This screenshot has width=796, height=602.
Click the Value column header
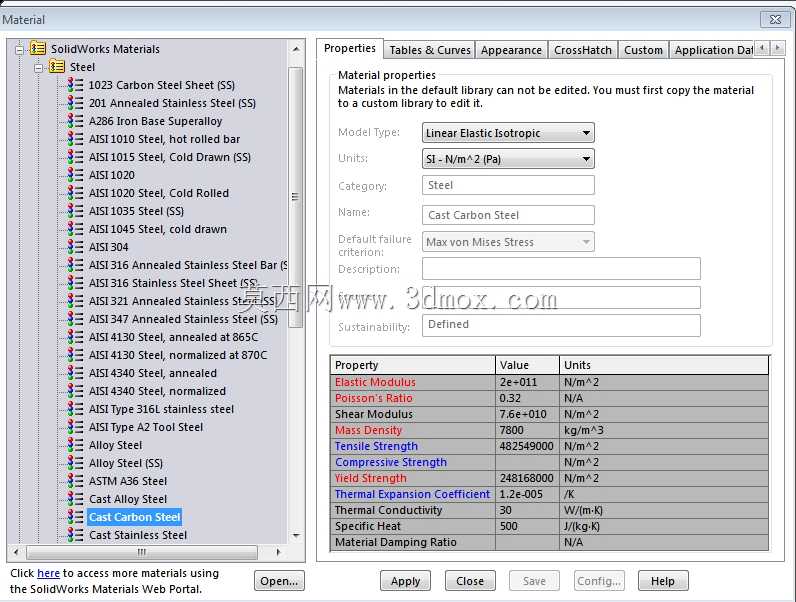point(527,365)
